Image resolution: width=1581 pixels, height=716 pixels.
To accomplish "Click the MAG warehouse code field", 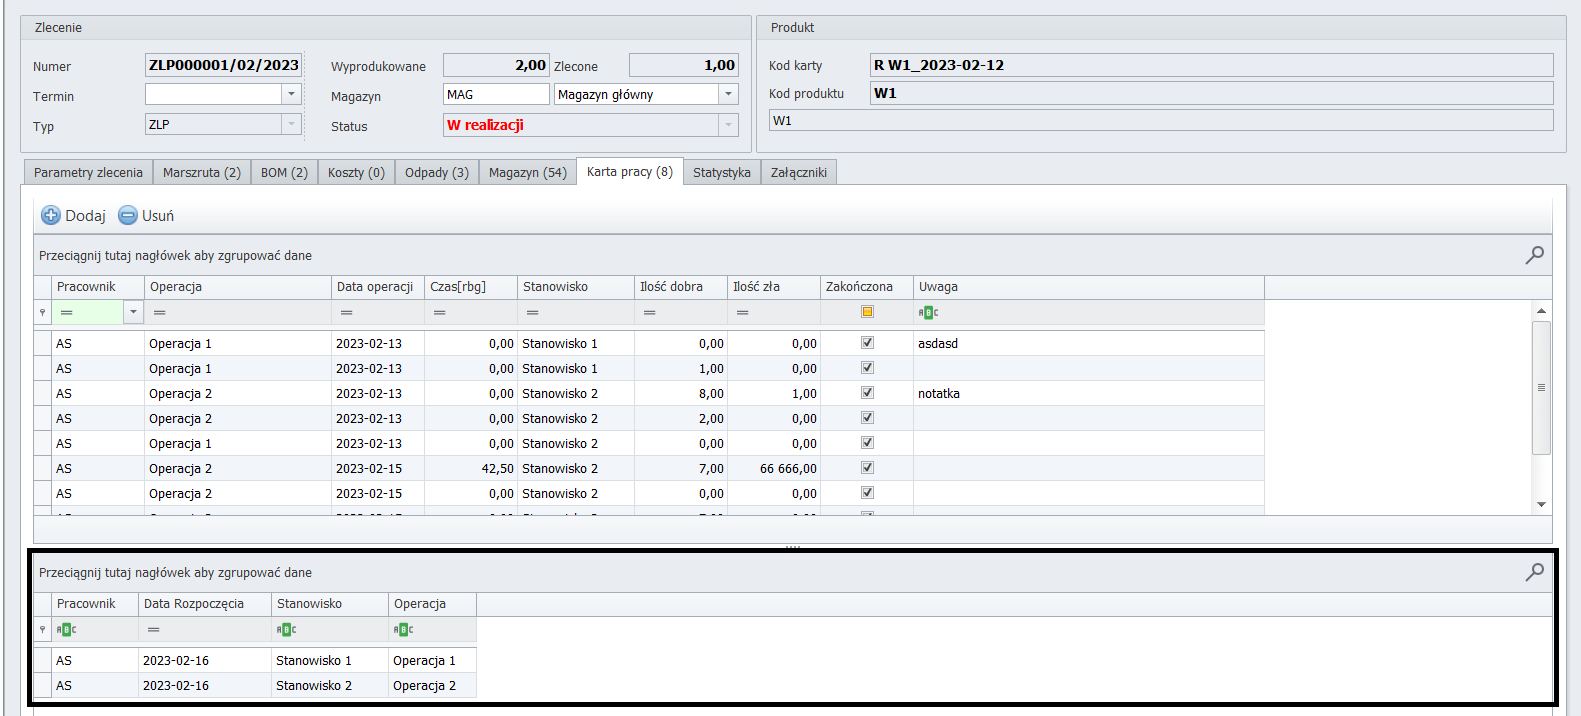I will pyautogui.click(x=496, y=94).
